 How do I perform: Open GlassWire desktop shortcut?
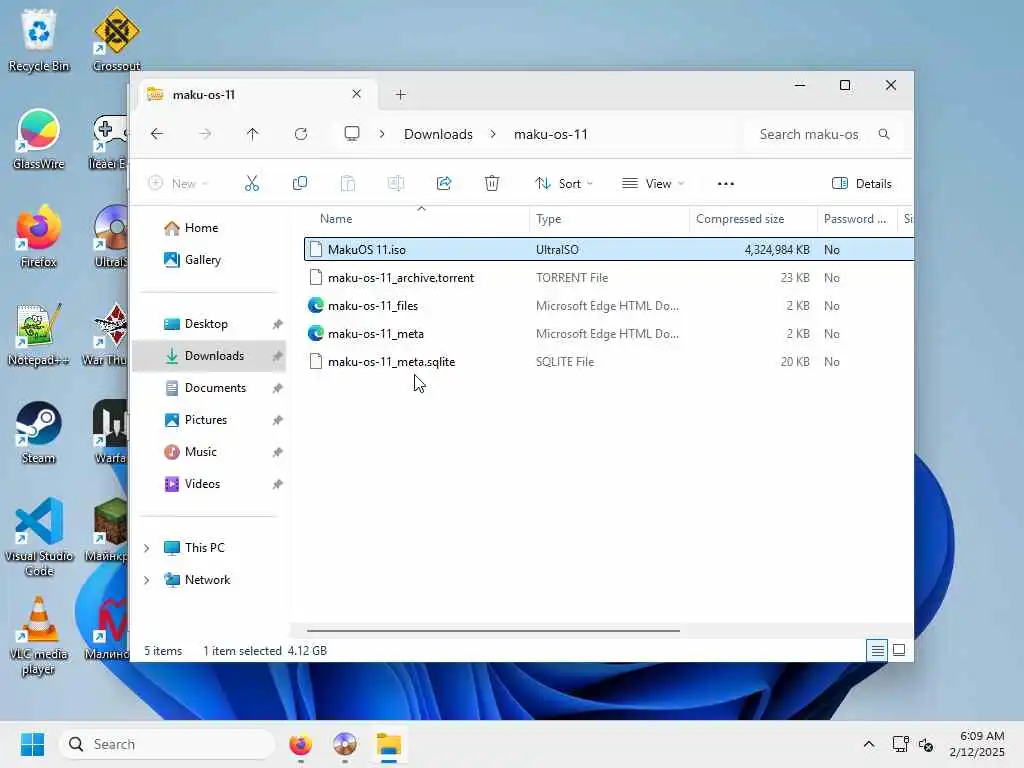click(x=39, y=139)
